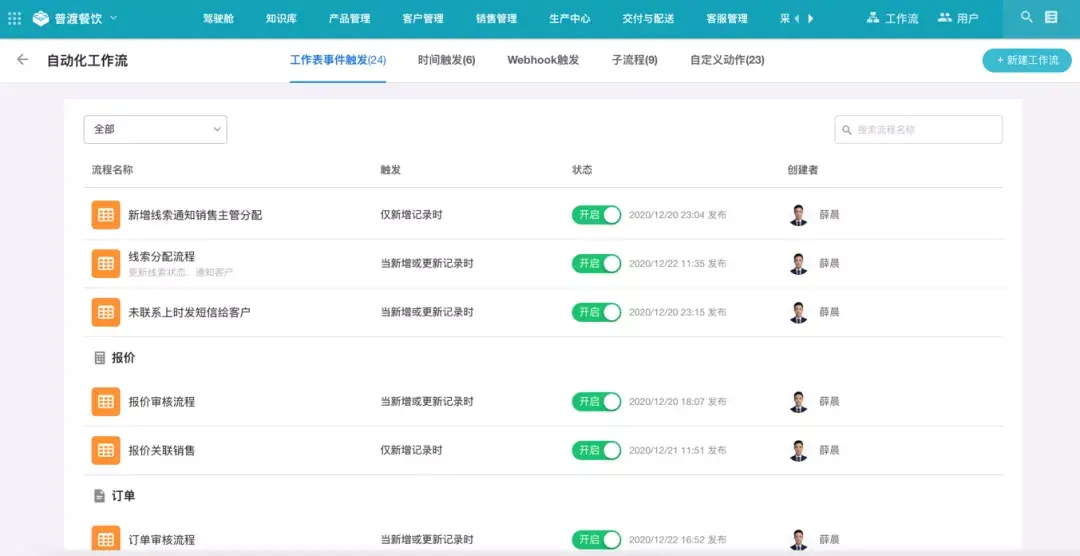Click the calculator icon beside 报价 group
The image size is (1080, 556).
pyautogui.click(x=99, y=358)
